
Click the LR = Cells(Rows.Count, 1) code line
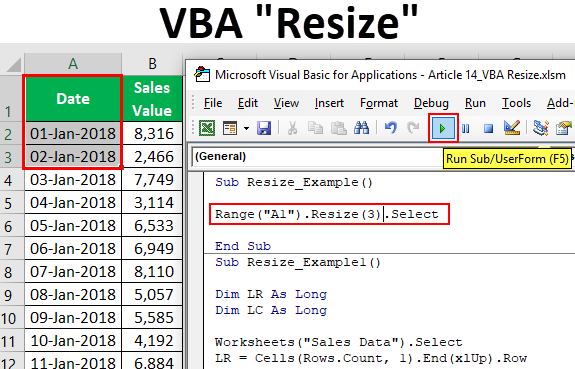[x=371, y=358]
